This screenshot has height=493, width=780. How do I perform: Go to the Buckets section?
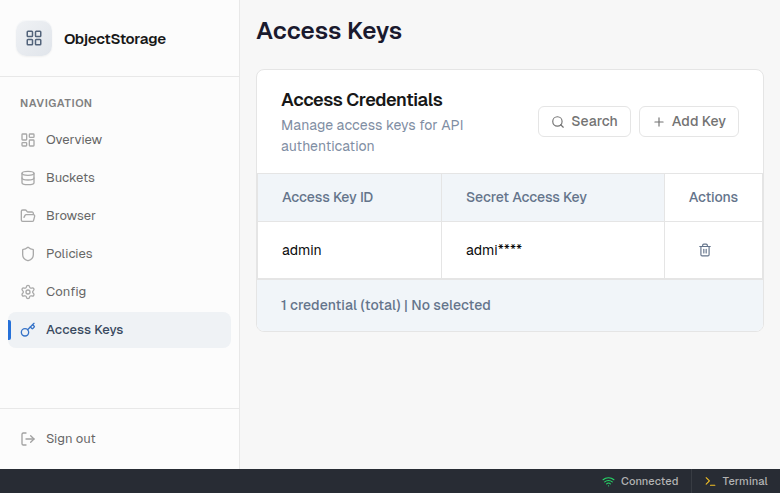(70, 178)
